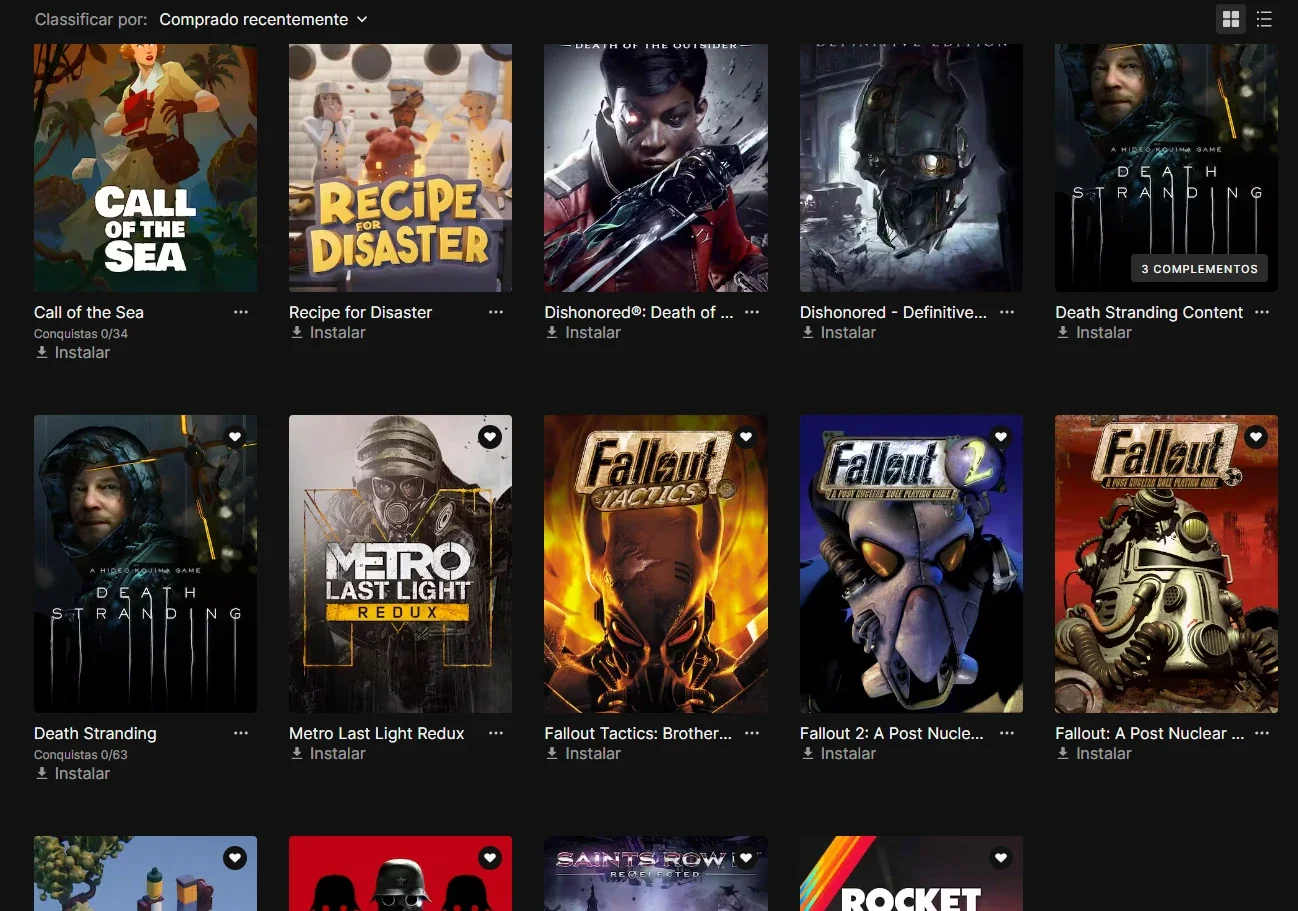Click 'Classificar por:' label
This screenshot has width=1298, height=911.
click(x=91, y=19)
